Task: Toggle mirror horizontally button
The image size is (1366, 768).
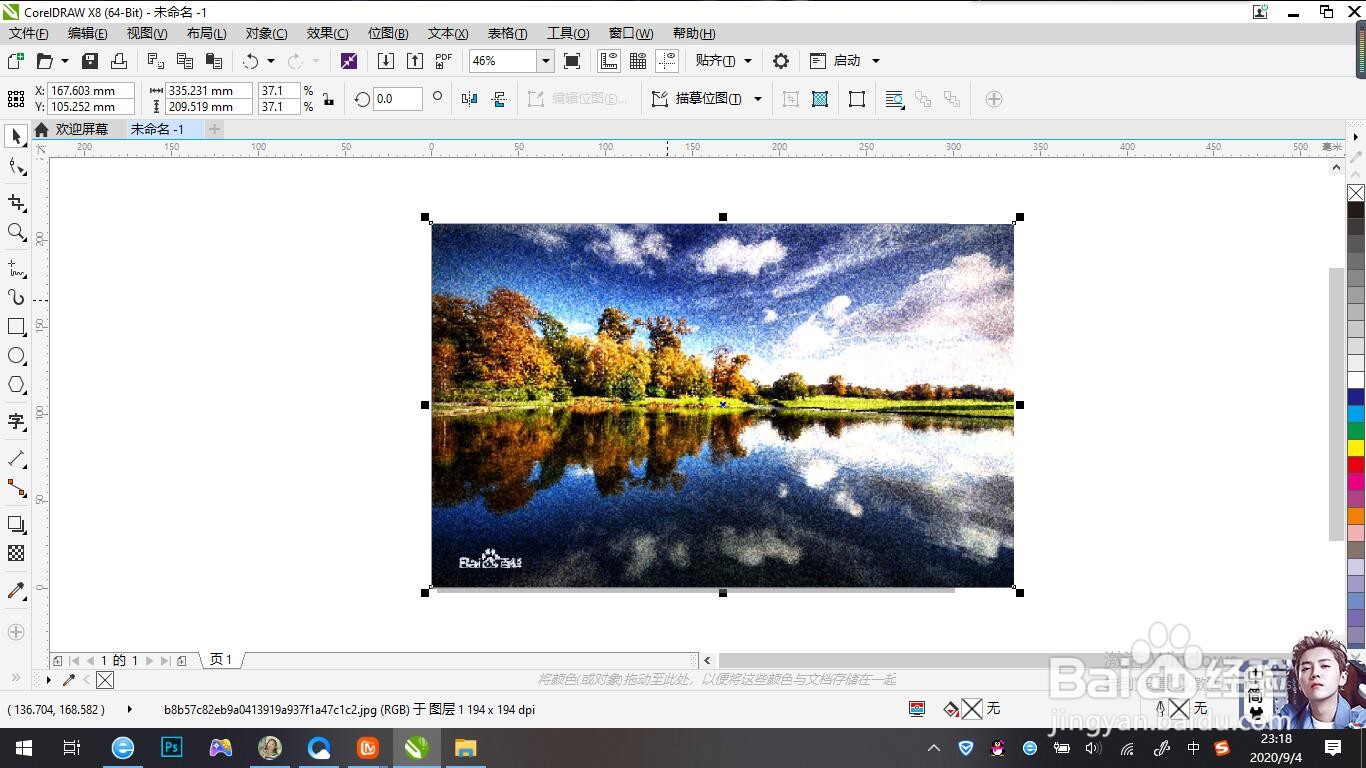Action: [470, 99]
